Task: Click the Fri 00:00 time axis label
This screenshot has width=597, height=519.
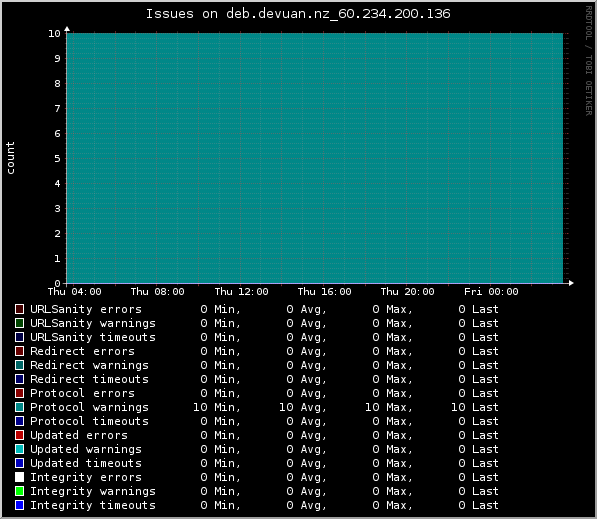Action: 491,292
